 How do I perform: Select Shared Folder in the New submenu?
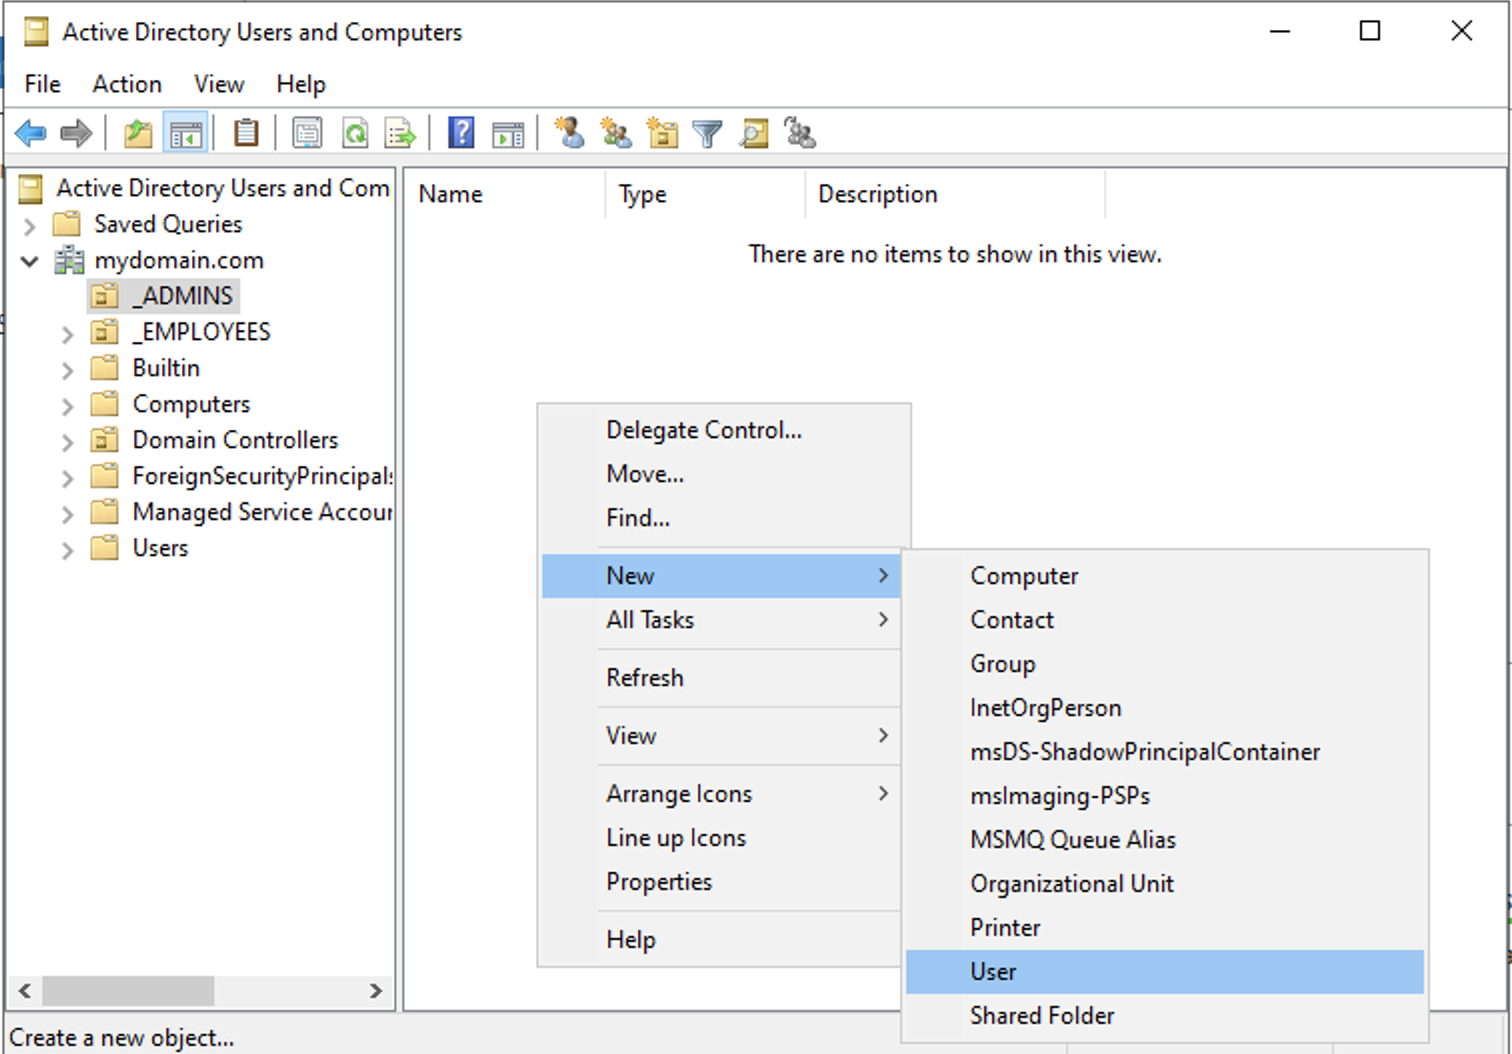coord(1165,1016)
